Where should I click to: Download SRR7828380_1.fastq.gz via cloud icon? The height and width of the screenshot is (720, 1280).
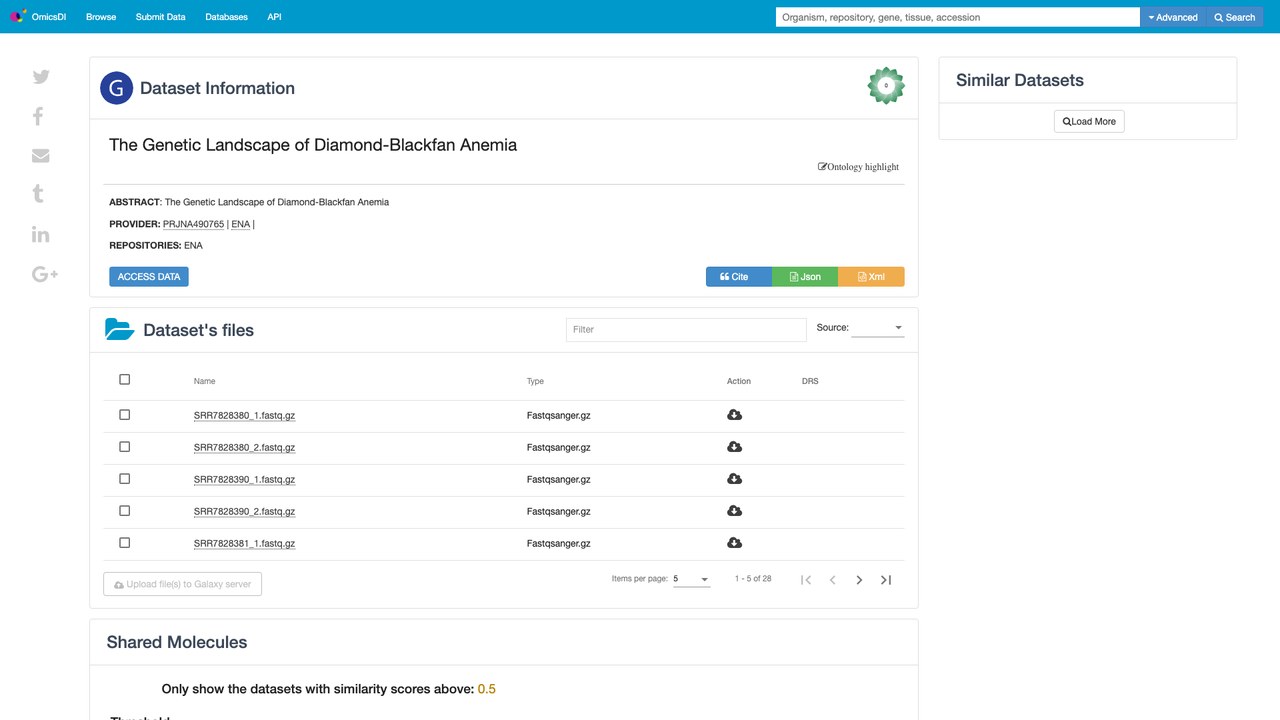pyautogui.click(x=734, y=415)
